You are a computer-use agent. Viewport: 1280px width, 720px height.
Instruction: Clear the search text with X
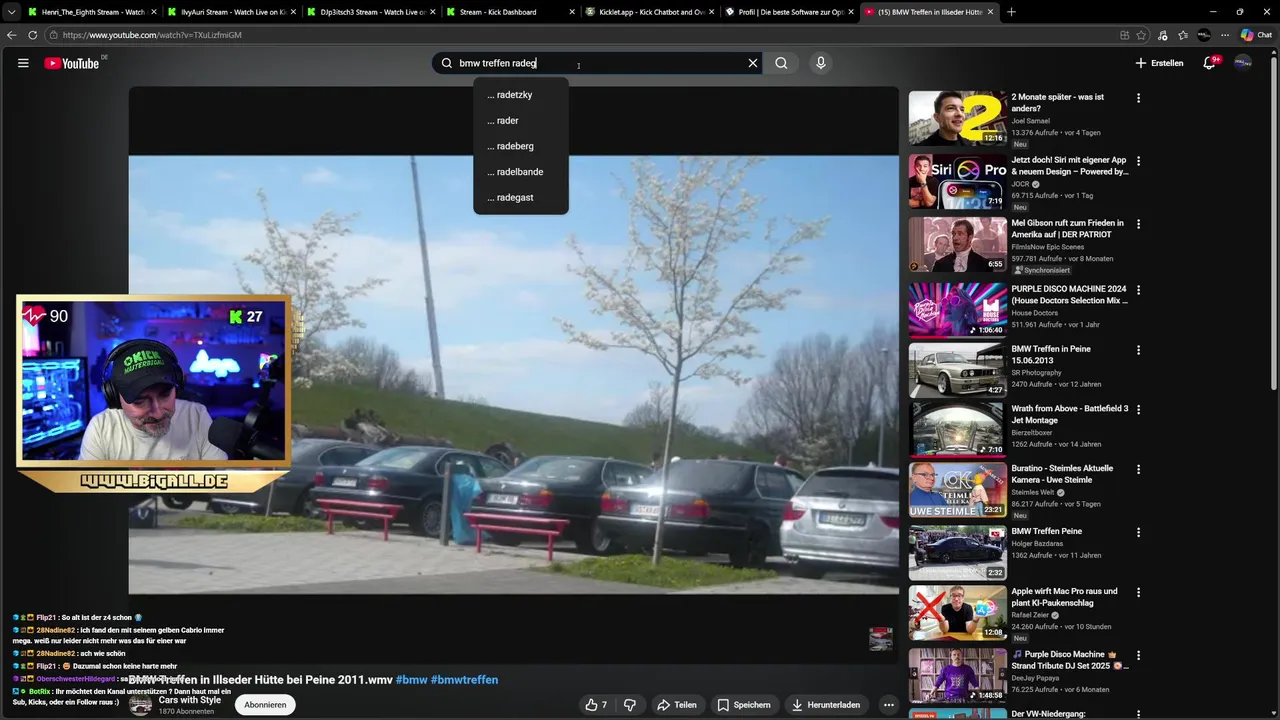(753, 63)
